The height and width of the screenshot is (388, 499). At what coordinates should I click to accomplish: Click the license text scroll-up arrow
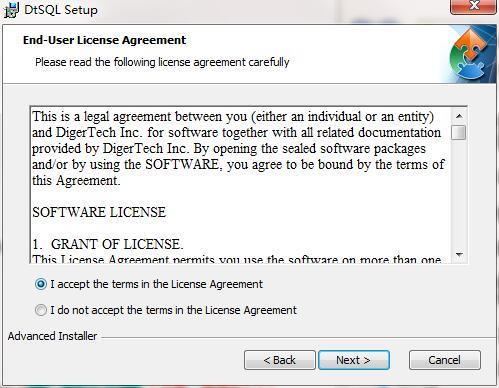[x=459, y=116]
